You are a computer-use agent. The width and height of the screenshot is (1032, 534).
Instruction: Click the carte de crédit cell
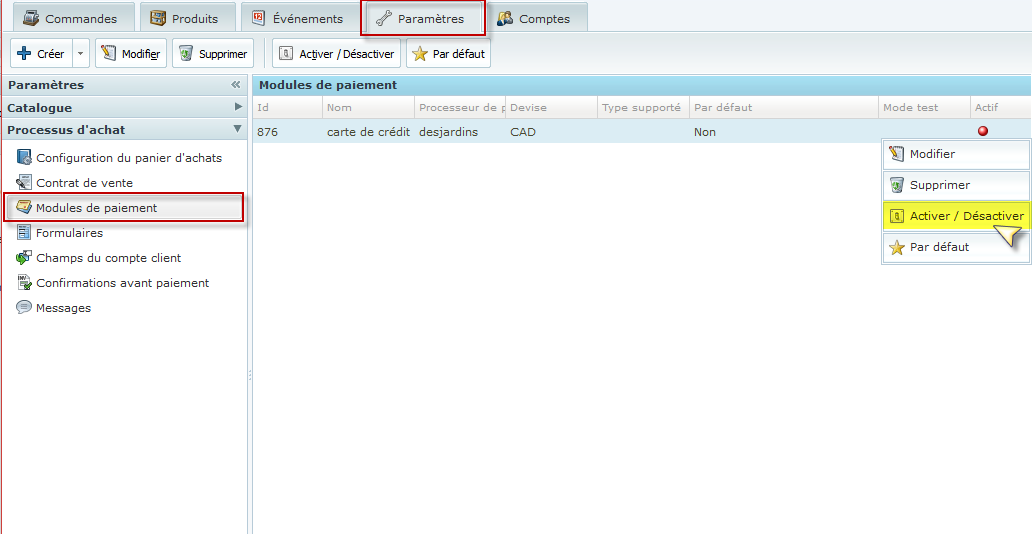click(369, 132)
